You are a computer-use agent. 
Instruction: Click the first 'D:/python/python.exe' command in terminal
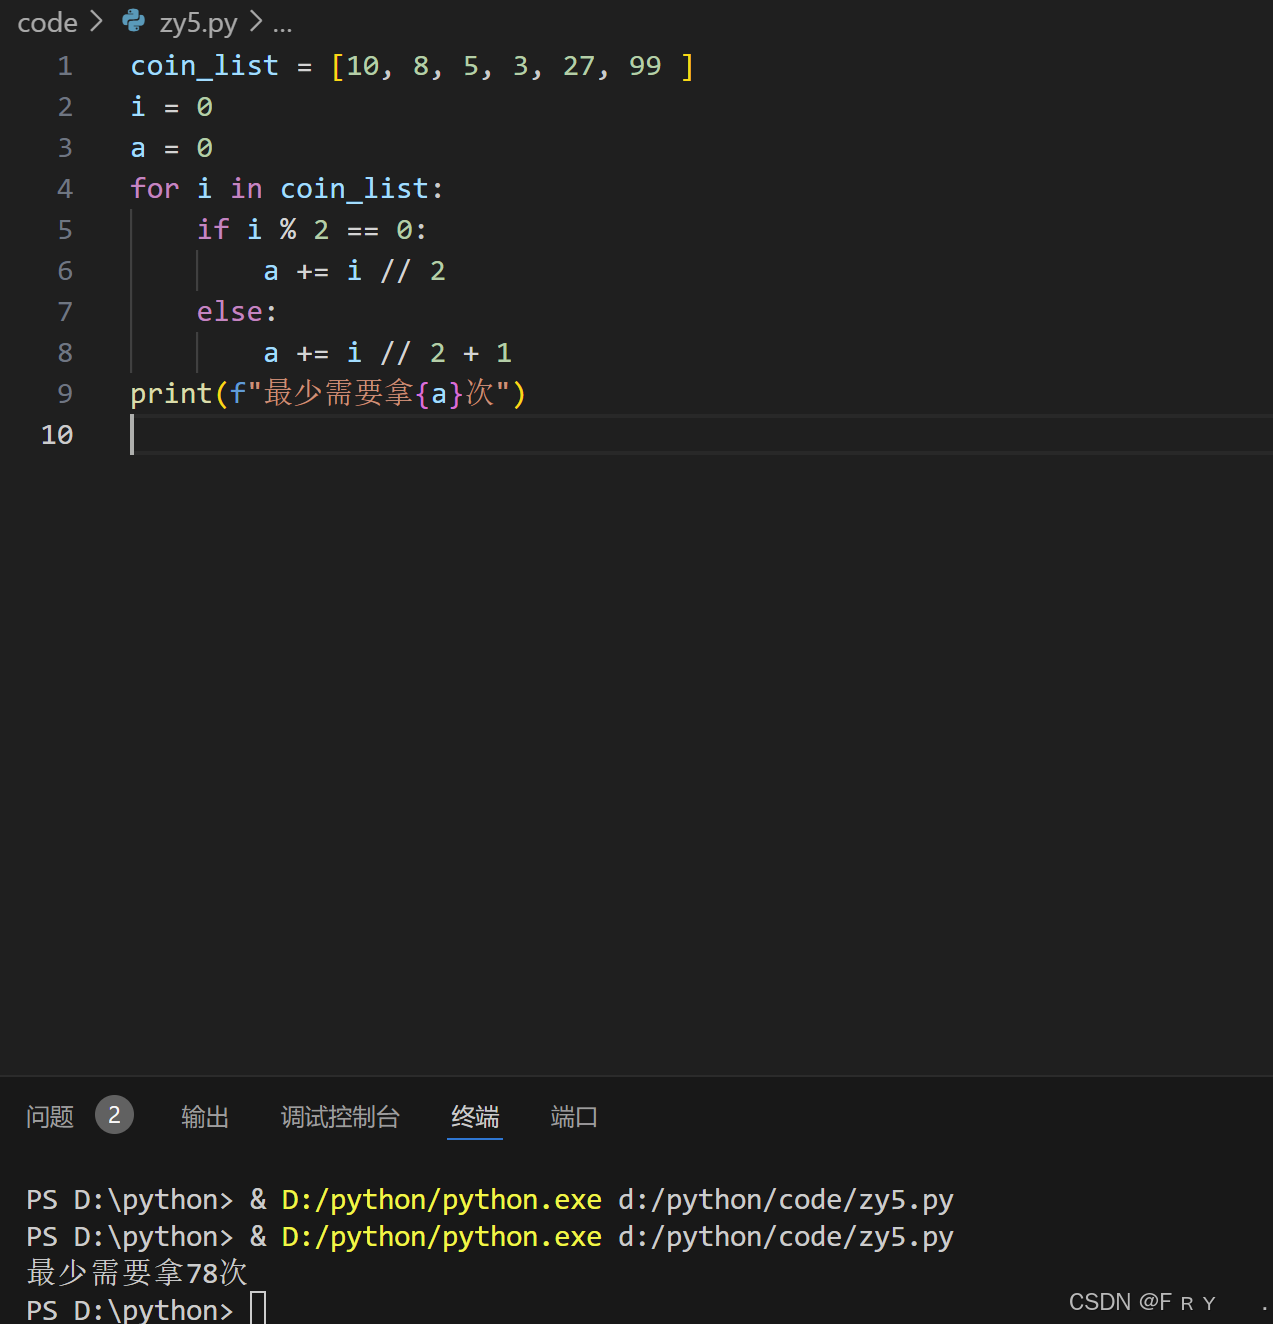[x=442, y=1200]
